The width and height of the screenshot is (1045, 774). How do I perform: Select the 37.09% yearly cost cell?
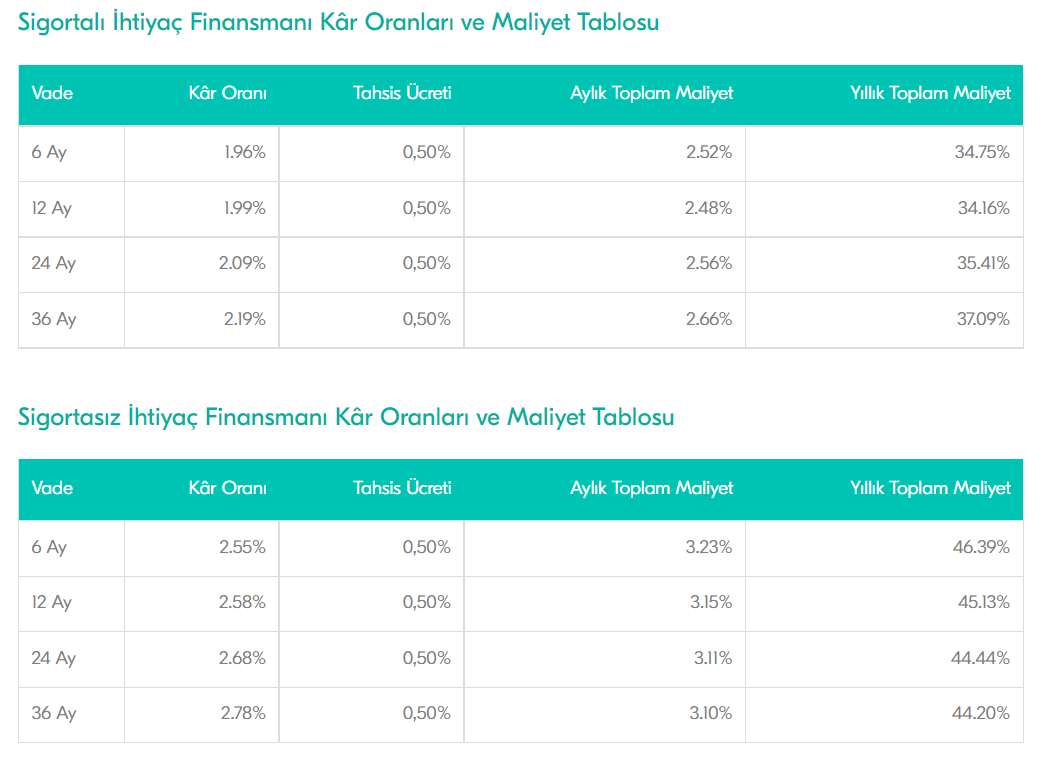pyautogui.click(x=983, y=320)
